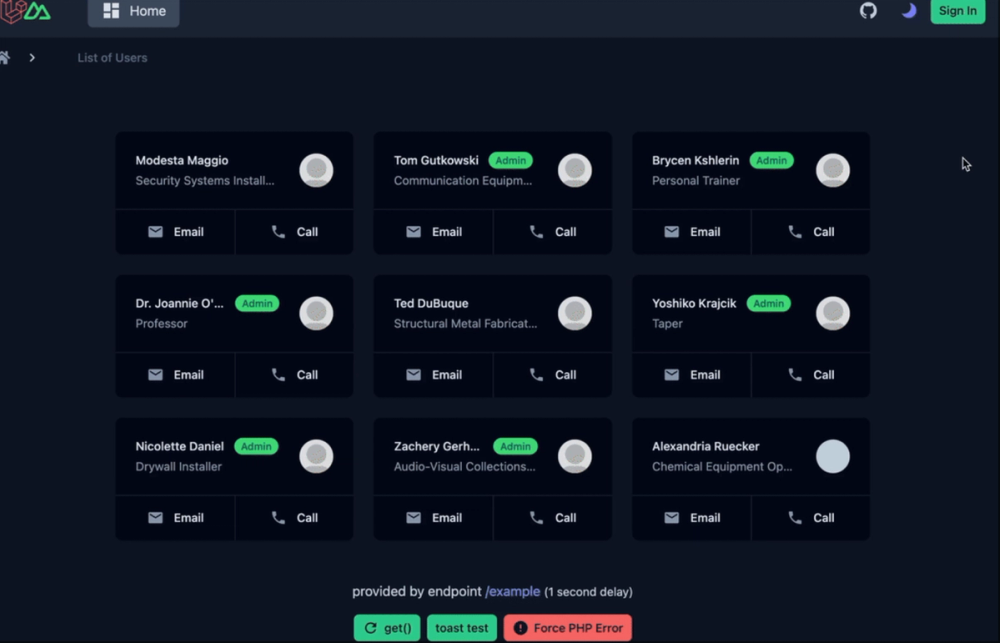Call Yoshiko Krajcik
The width and height of the screenshot is (1000, 643).
pos(811,374)
